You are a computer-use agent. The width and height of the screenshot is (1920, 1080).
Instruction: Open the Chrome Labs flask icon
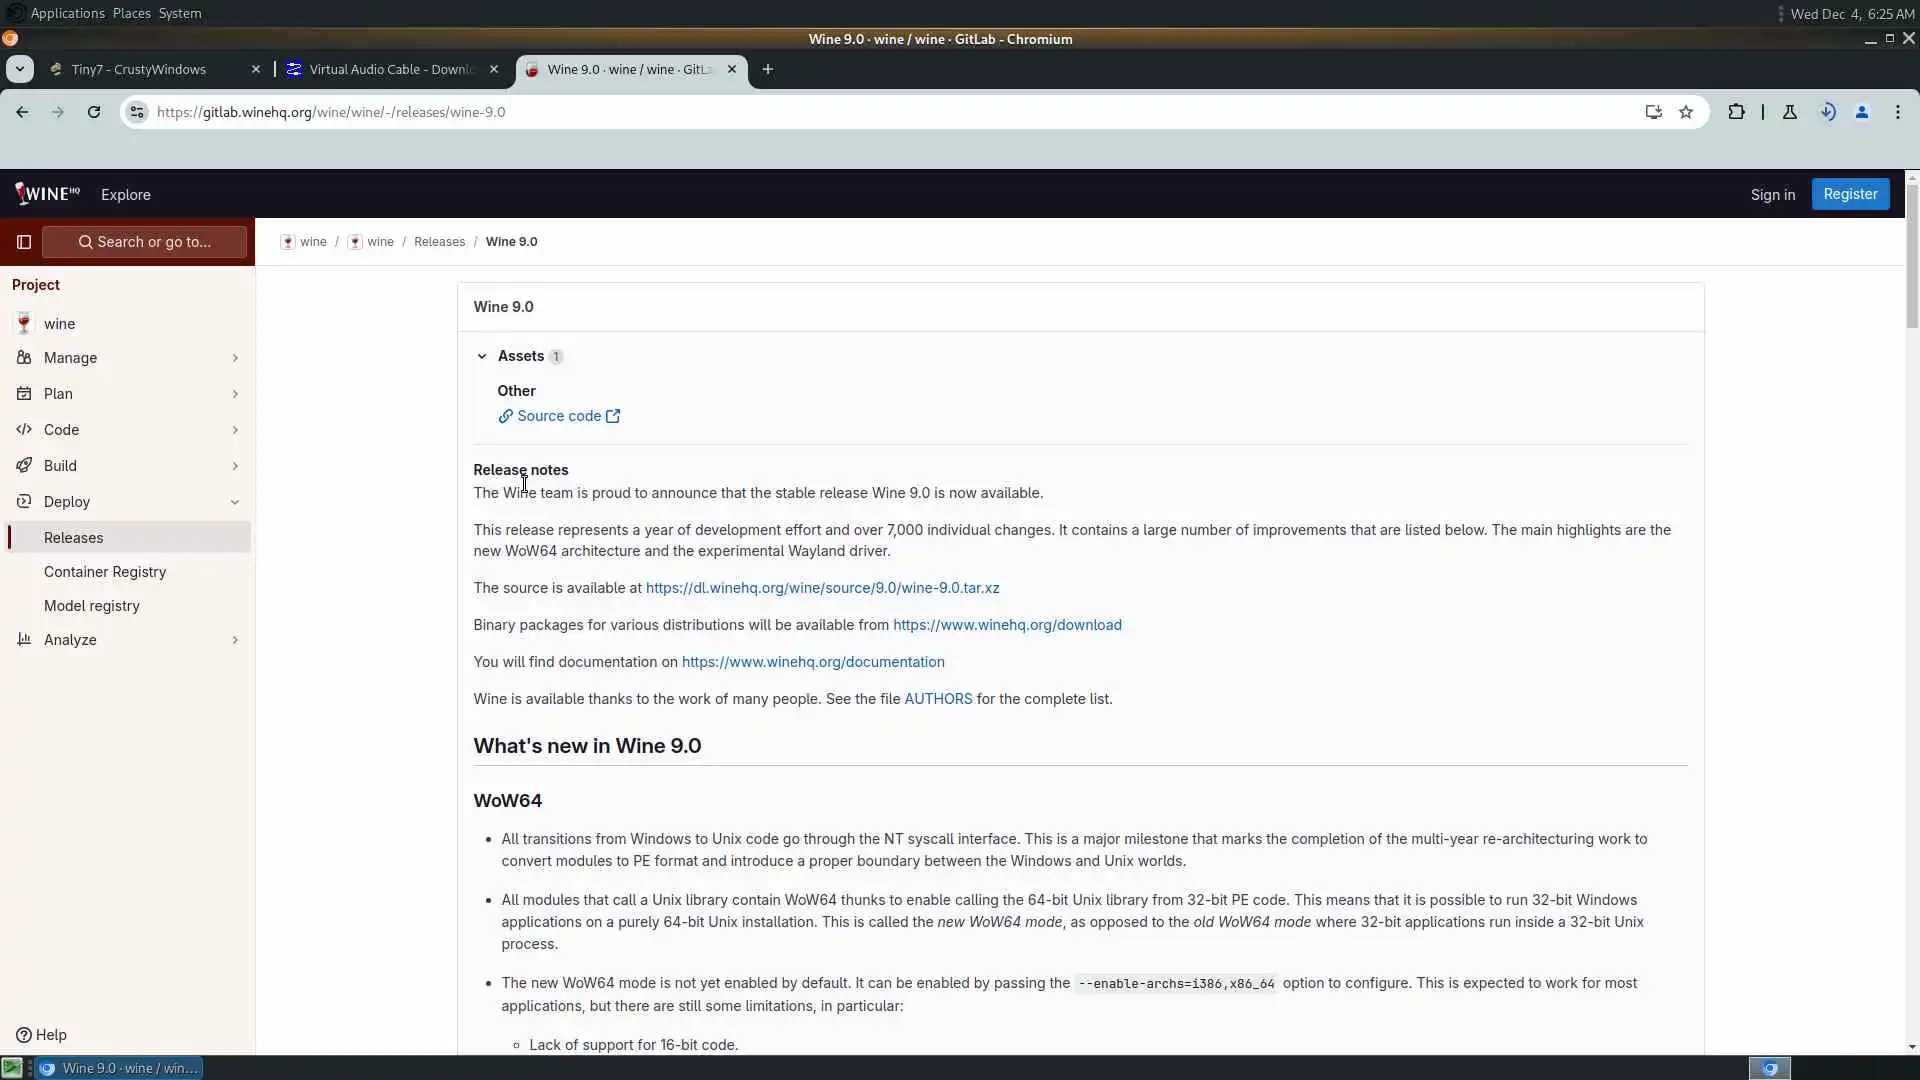1790,112
